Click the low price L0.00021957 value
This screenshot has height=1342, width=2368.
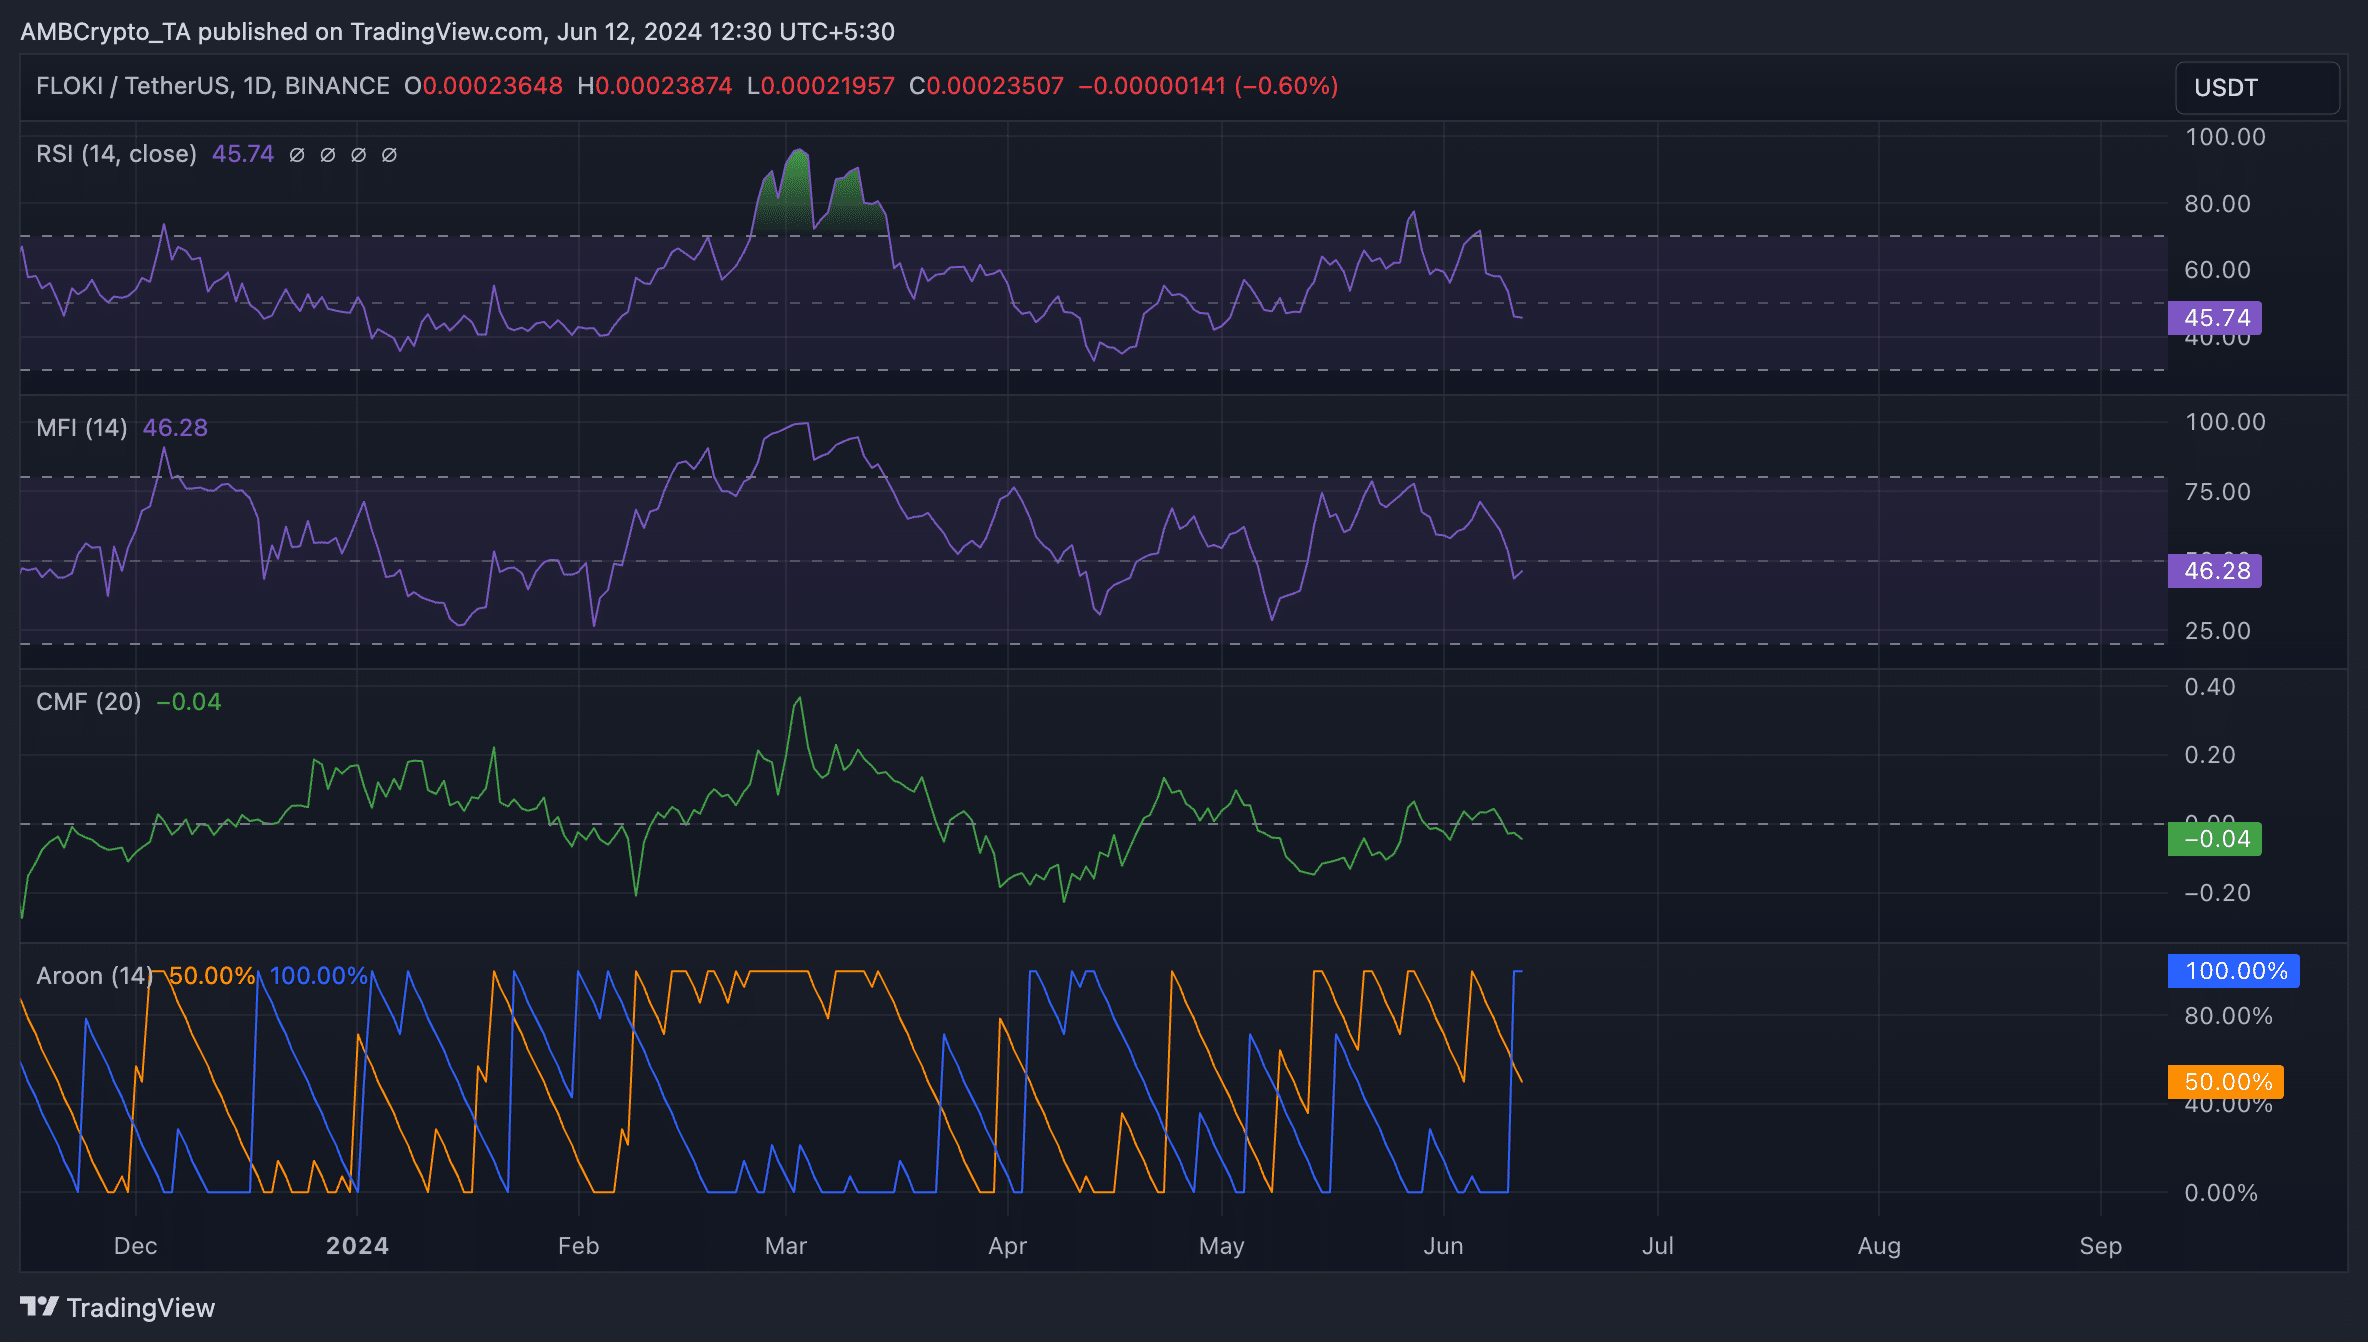(821, 86)
